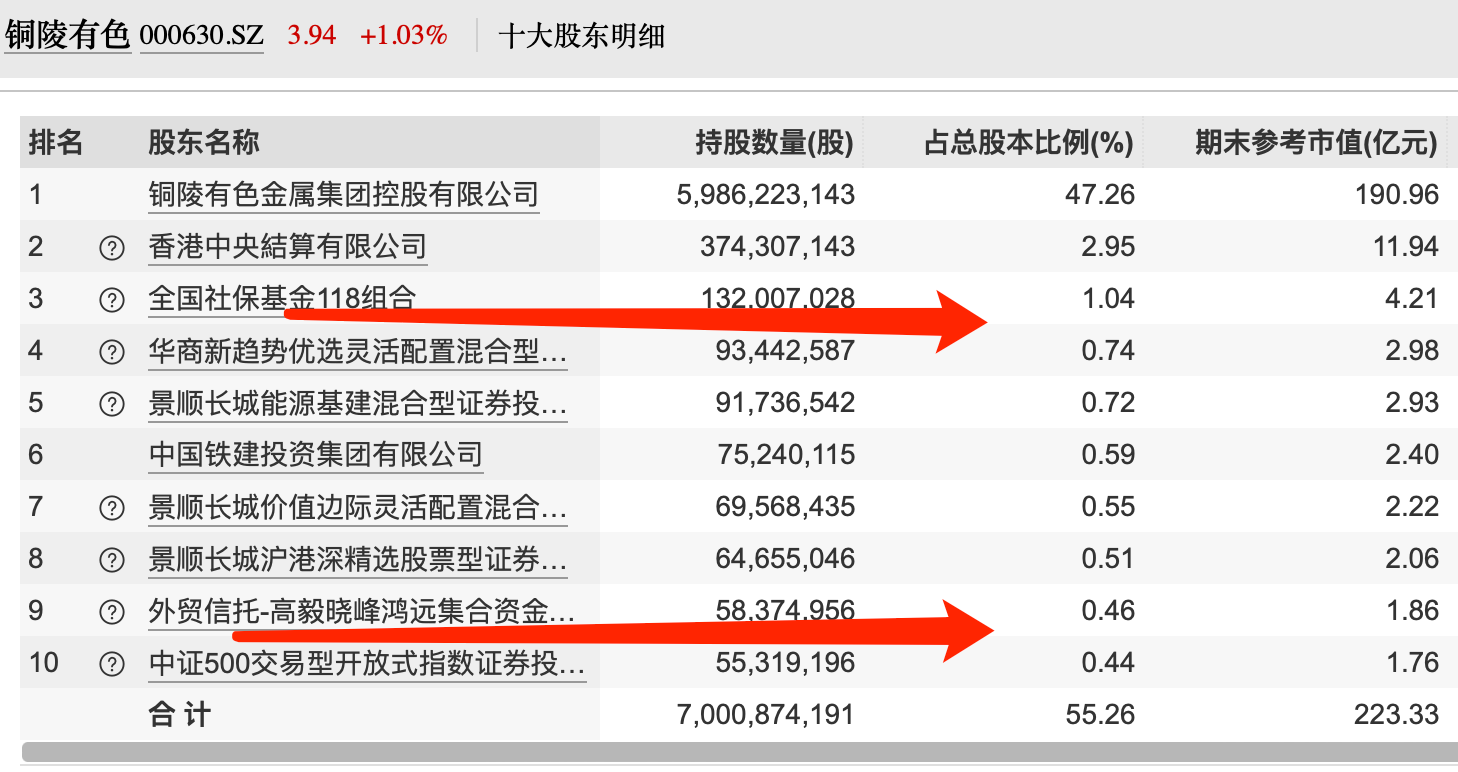Click help icon beside 中证500交易型开放式指数证券投

tap(112, 663)
